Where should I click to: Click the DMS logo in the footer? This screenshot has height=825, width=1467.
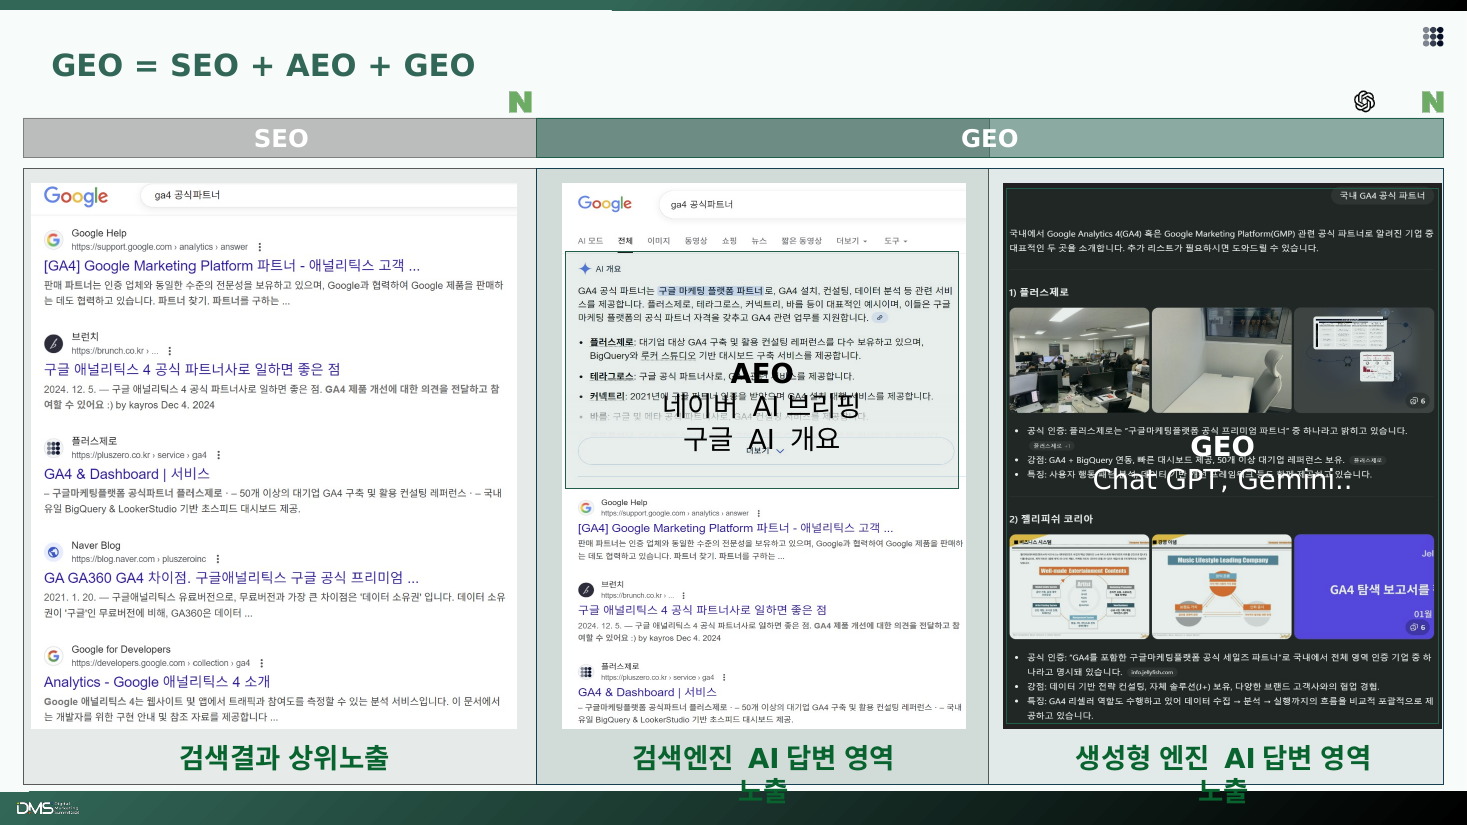click(x=48, y=807)
